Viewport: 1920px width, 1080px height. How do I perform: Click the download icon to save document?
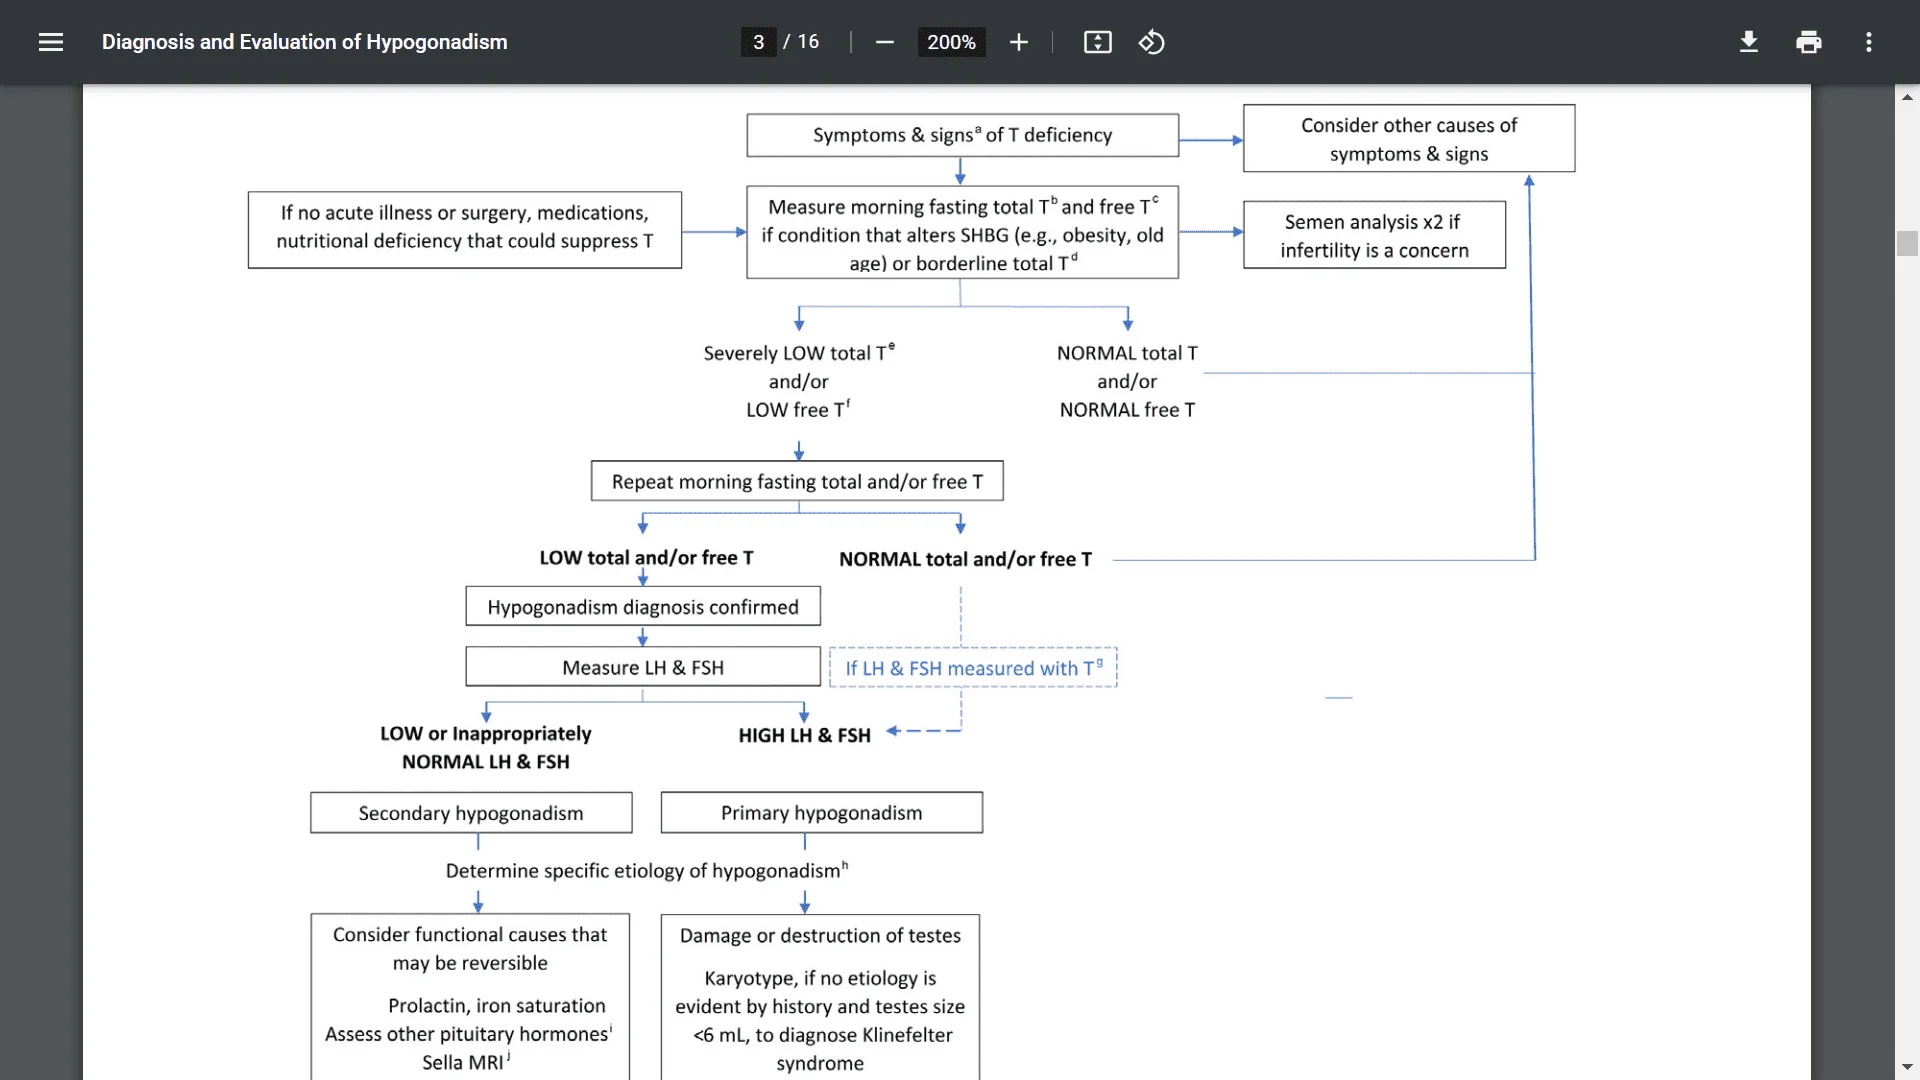click(1747, 41)
